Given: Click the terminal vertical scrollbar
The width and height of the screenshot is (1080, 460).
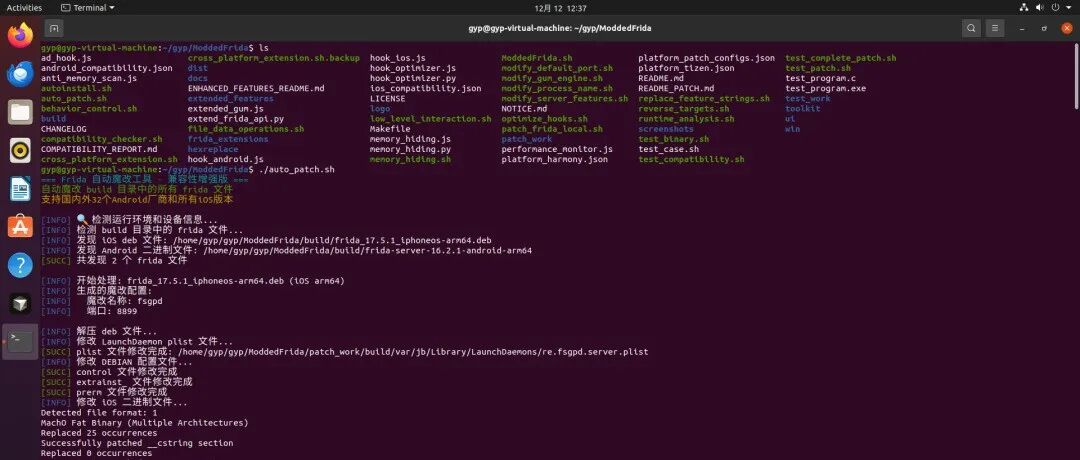Looking at the screenshot, I should pyautogui.click(x=1077, y=76).
